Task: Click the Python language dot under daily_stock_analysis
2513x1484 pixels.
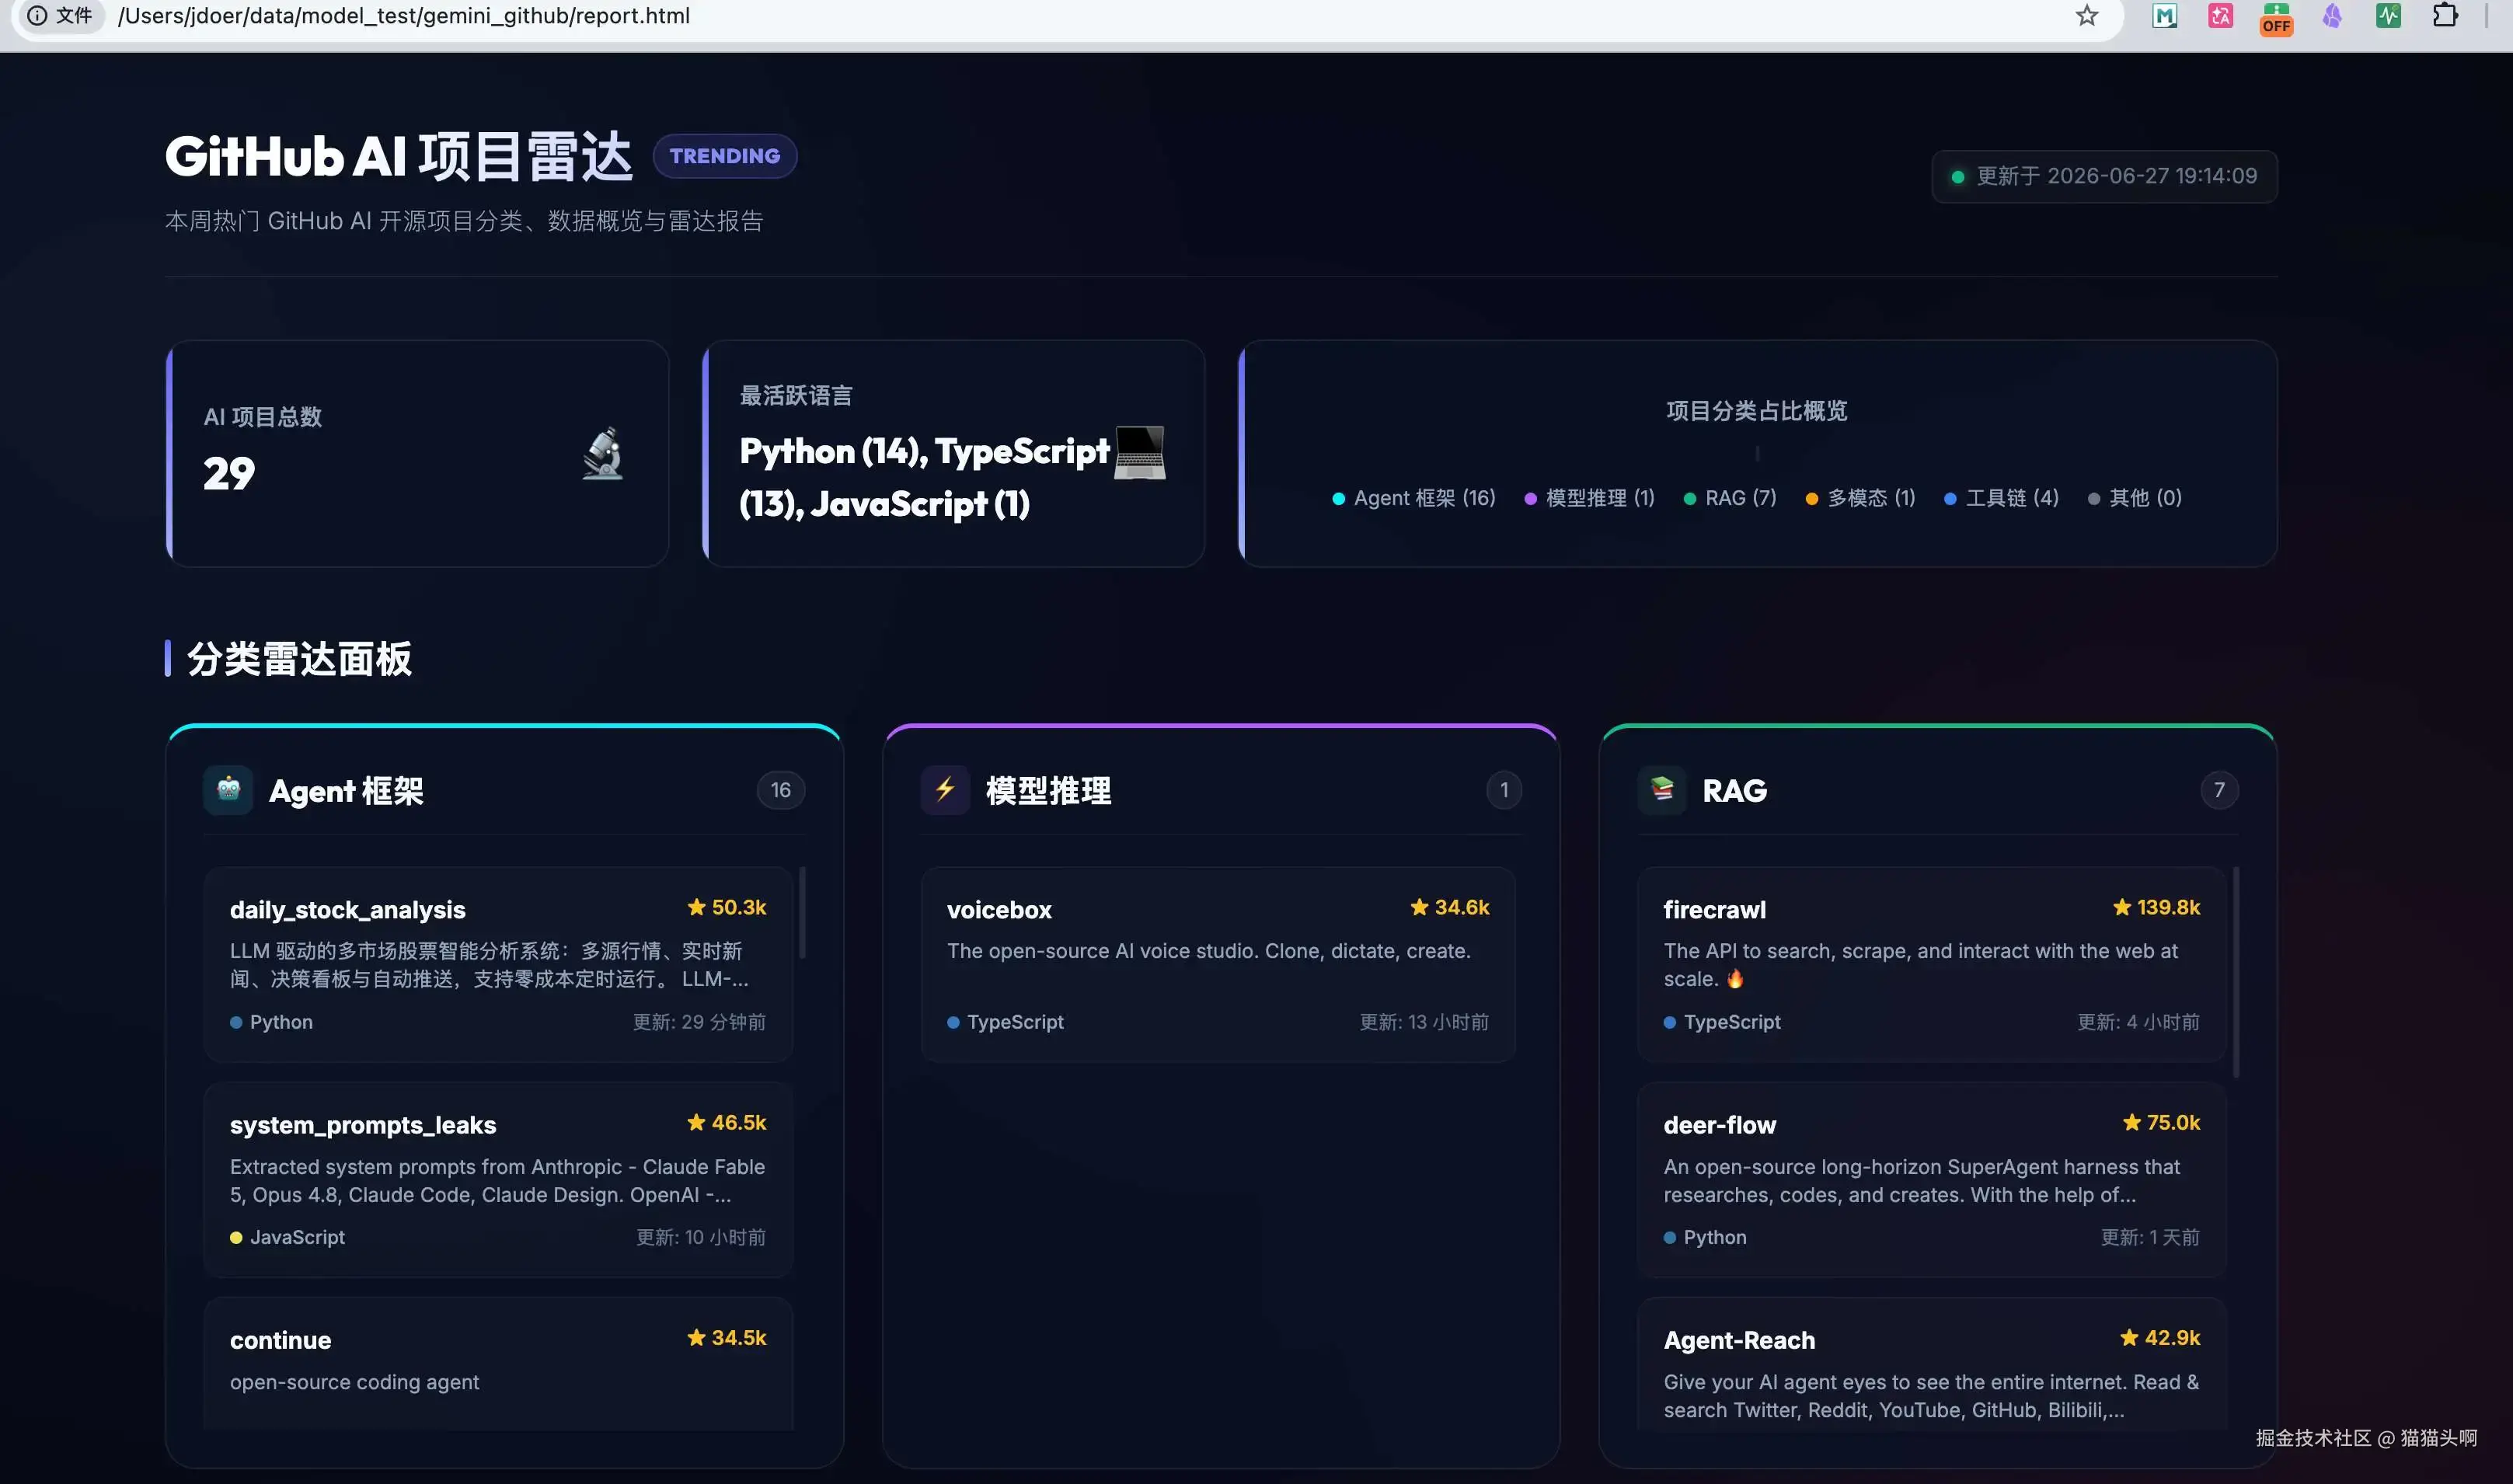Action: 236,1022
